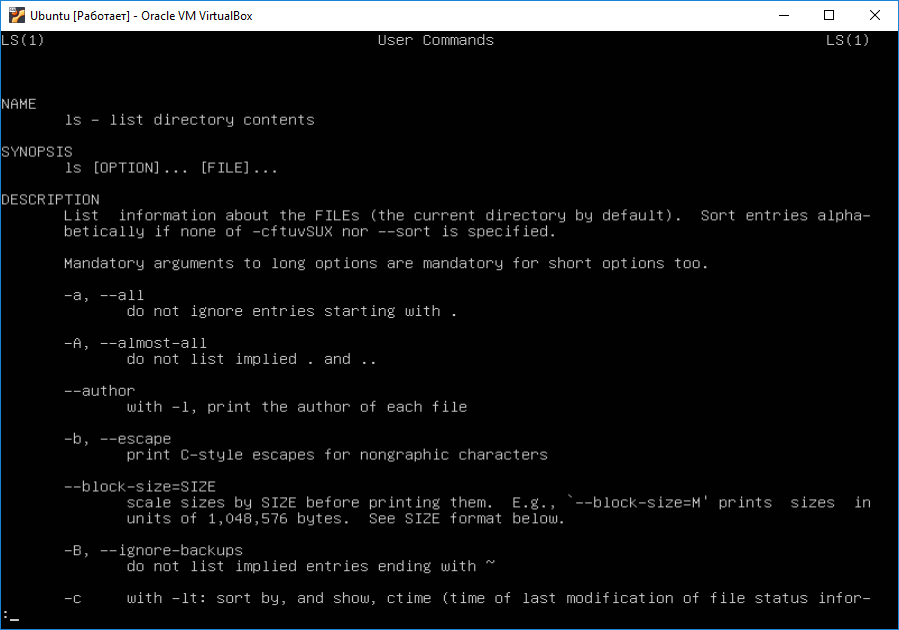This screenshot has width=899, height=630.
Task: Click the top-right 'LS(1)' header
Action: pos(847,40)
